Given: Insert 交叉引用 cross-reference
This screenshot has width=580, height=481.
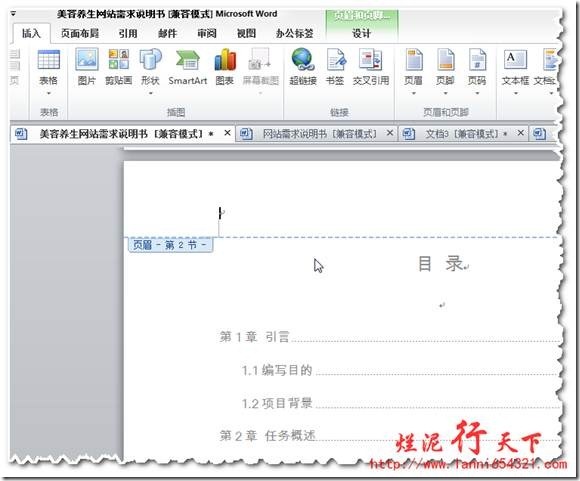Looking at the screenshot, I should pyautogui.click(x=371, y=59).
